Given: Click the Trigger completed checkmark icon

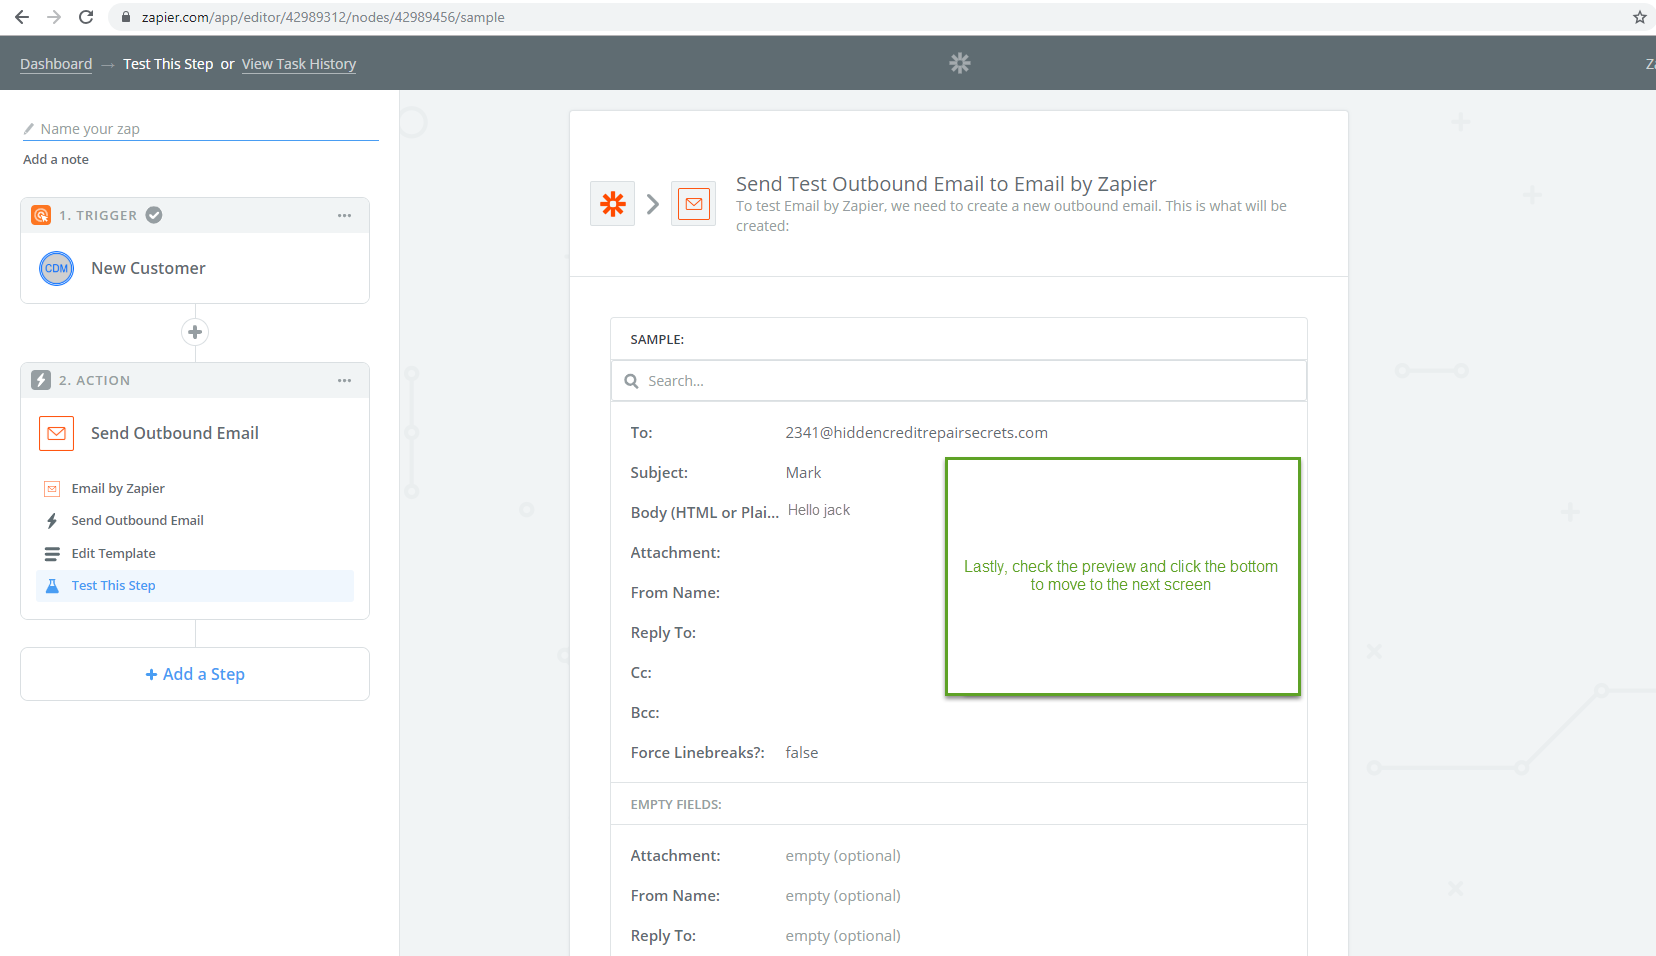Looking at the screenshot, I should (154, 215).
